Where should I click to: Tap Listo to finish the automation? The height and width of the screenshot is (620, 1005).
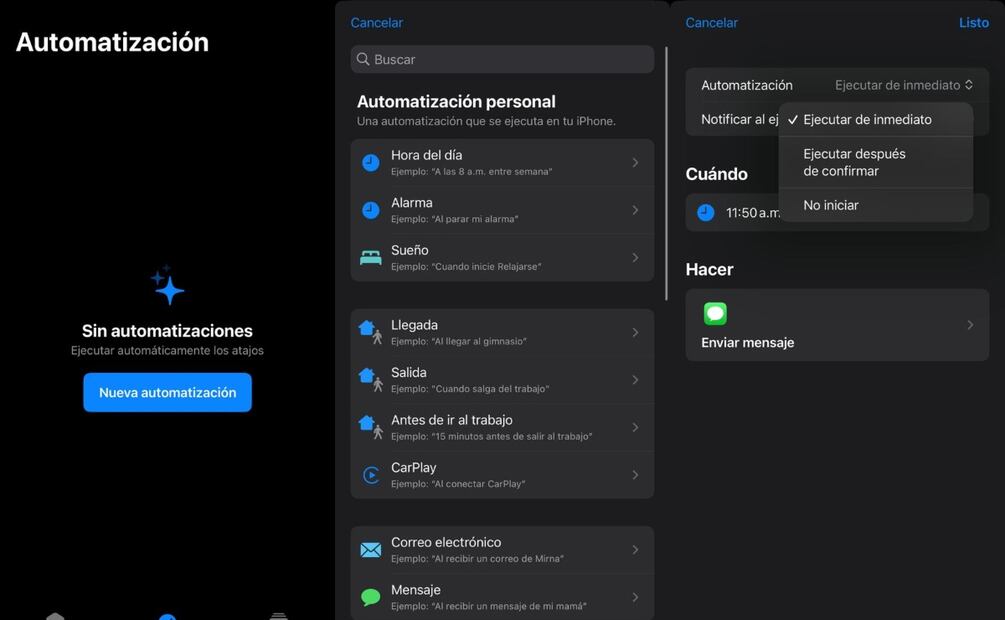(x=973, y=23)
